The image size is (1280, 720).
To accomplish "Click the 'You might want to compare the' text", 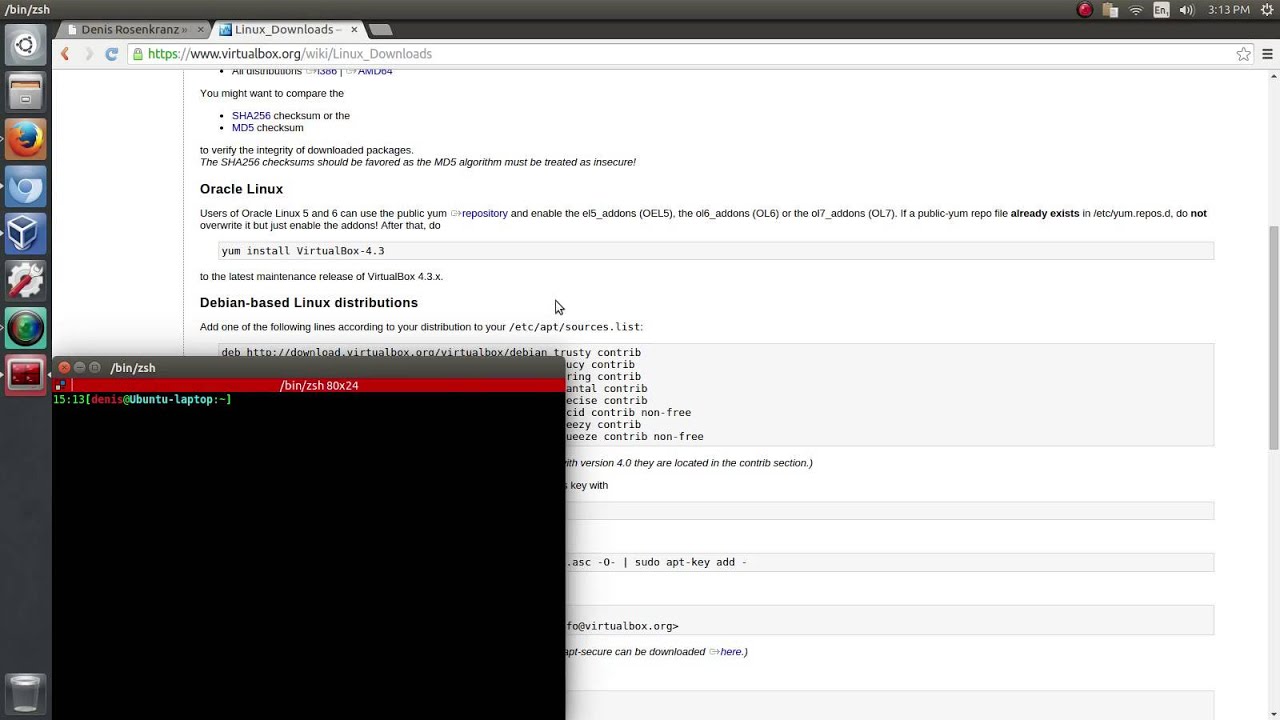I will pyautogui.click(x=272, y=94).
